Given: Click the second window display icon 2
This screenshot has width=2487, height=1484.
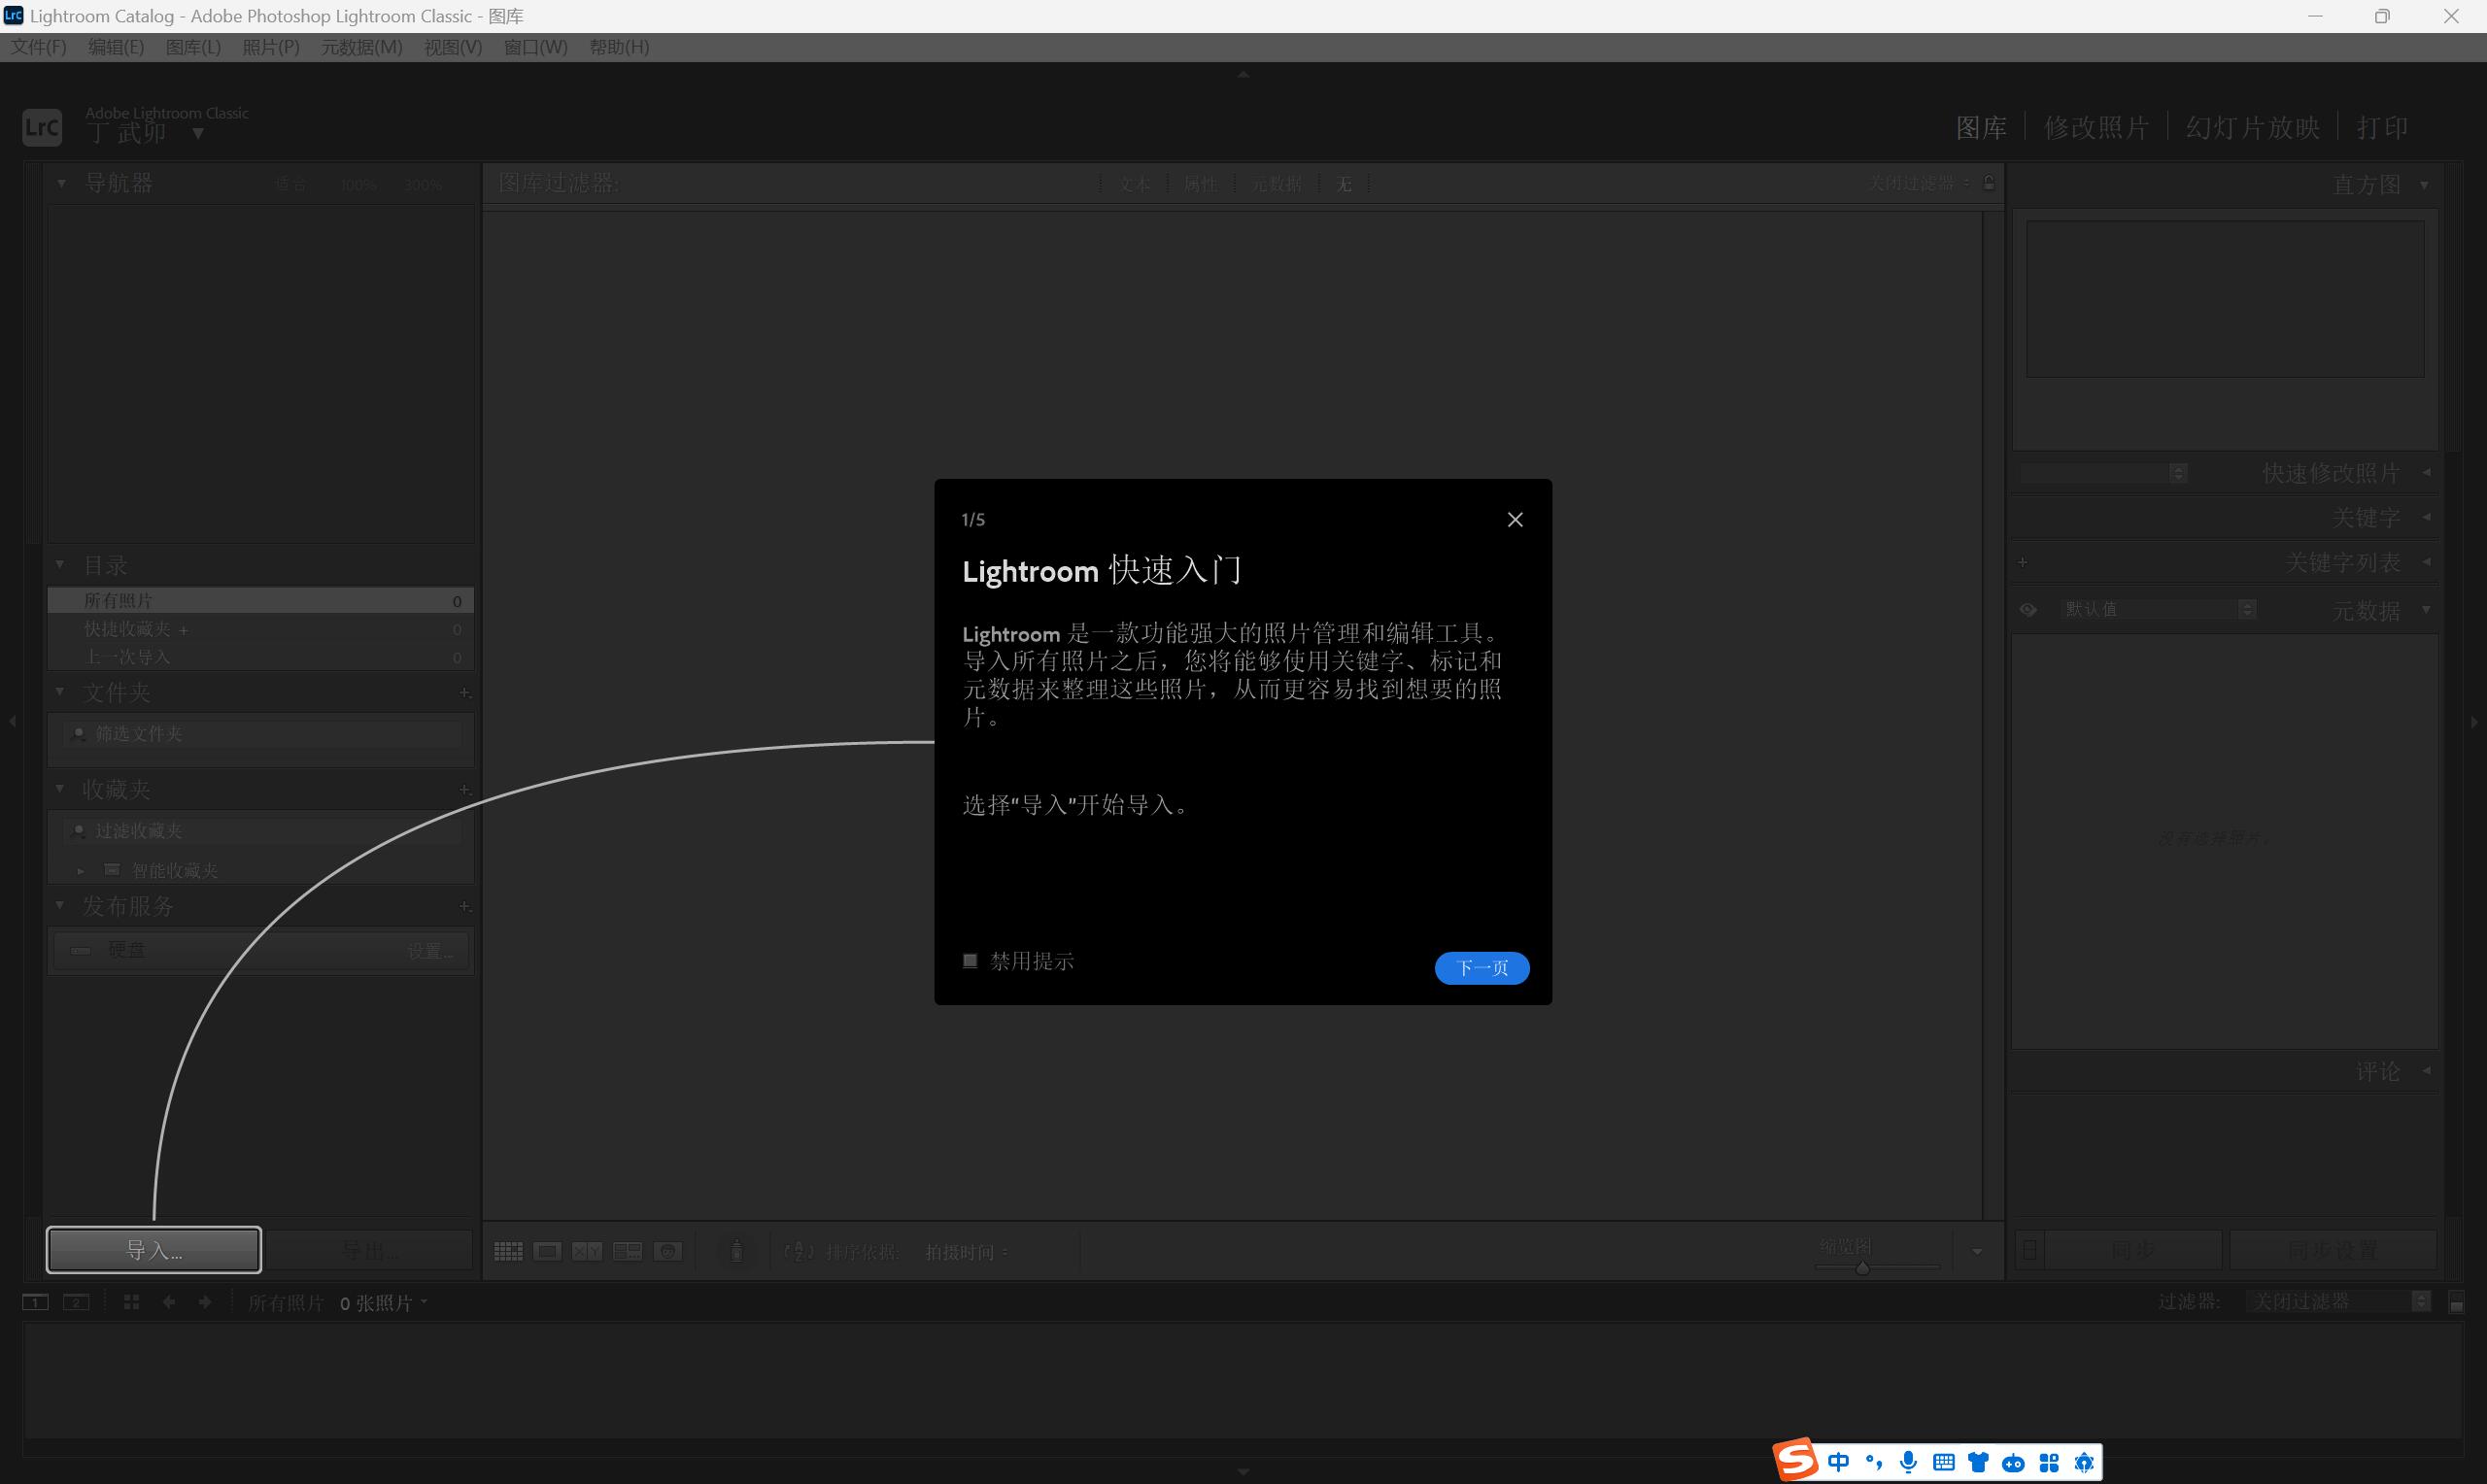Looking at the screenshot, I should (x=76, y=1302).
